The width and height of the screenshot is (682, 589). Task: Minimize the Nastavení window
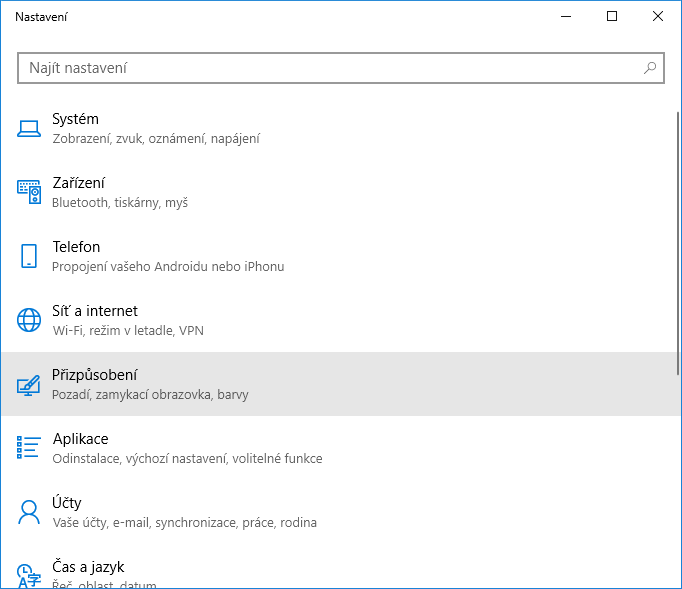pyautogui.click(x=566, y=17)
